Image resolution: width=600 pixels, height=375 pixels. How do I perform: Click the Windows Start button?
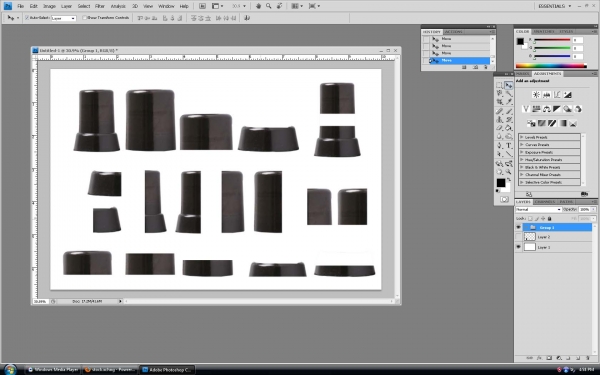(x=9, y=369)
